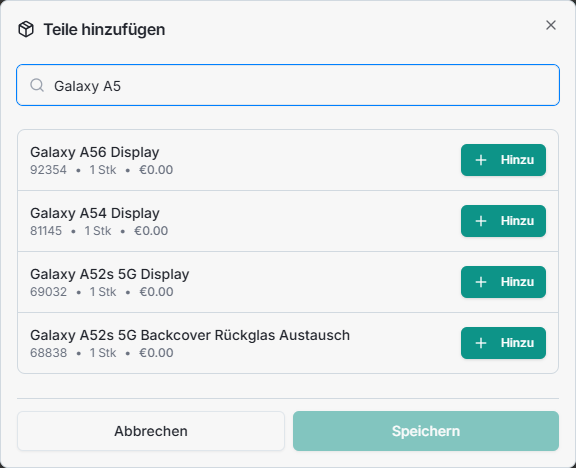
Task: Click the Teile hinzufügen dialog heading
Action: pyautogui.click(x=104, y=29)
